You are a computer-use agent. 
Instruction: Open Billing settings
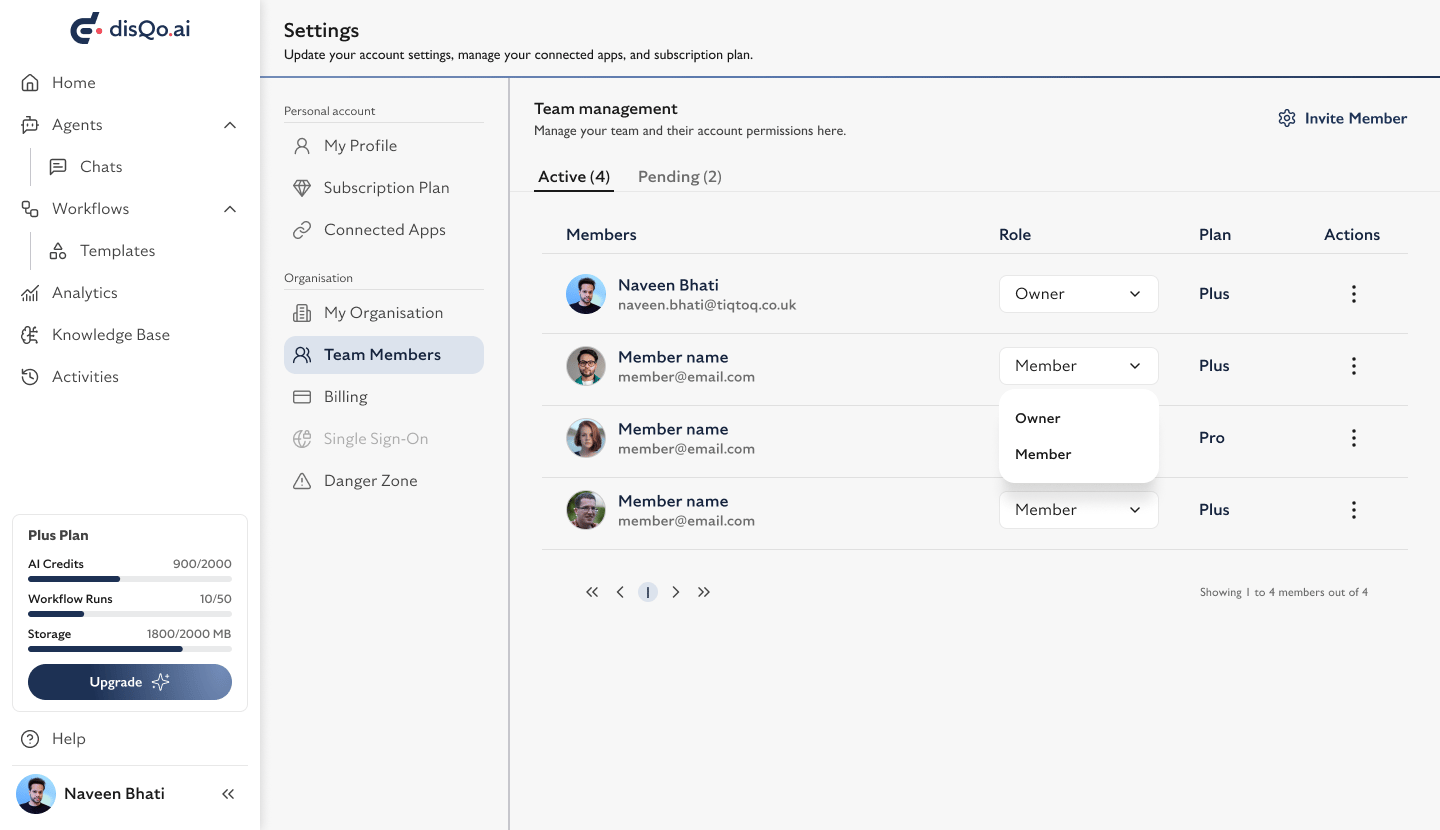point(384,397)
